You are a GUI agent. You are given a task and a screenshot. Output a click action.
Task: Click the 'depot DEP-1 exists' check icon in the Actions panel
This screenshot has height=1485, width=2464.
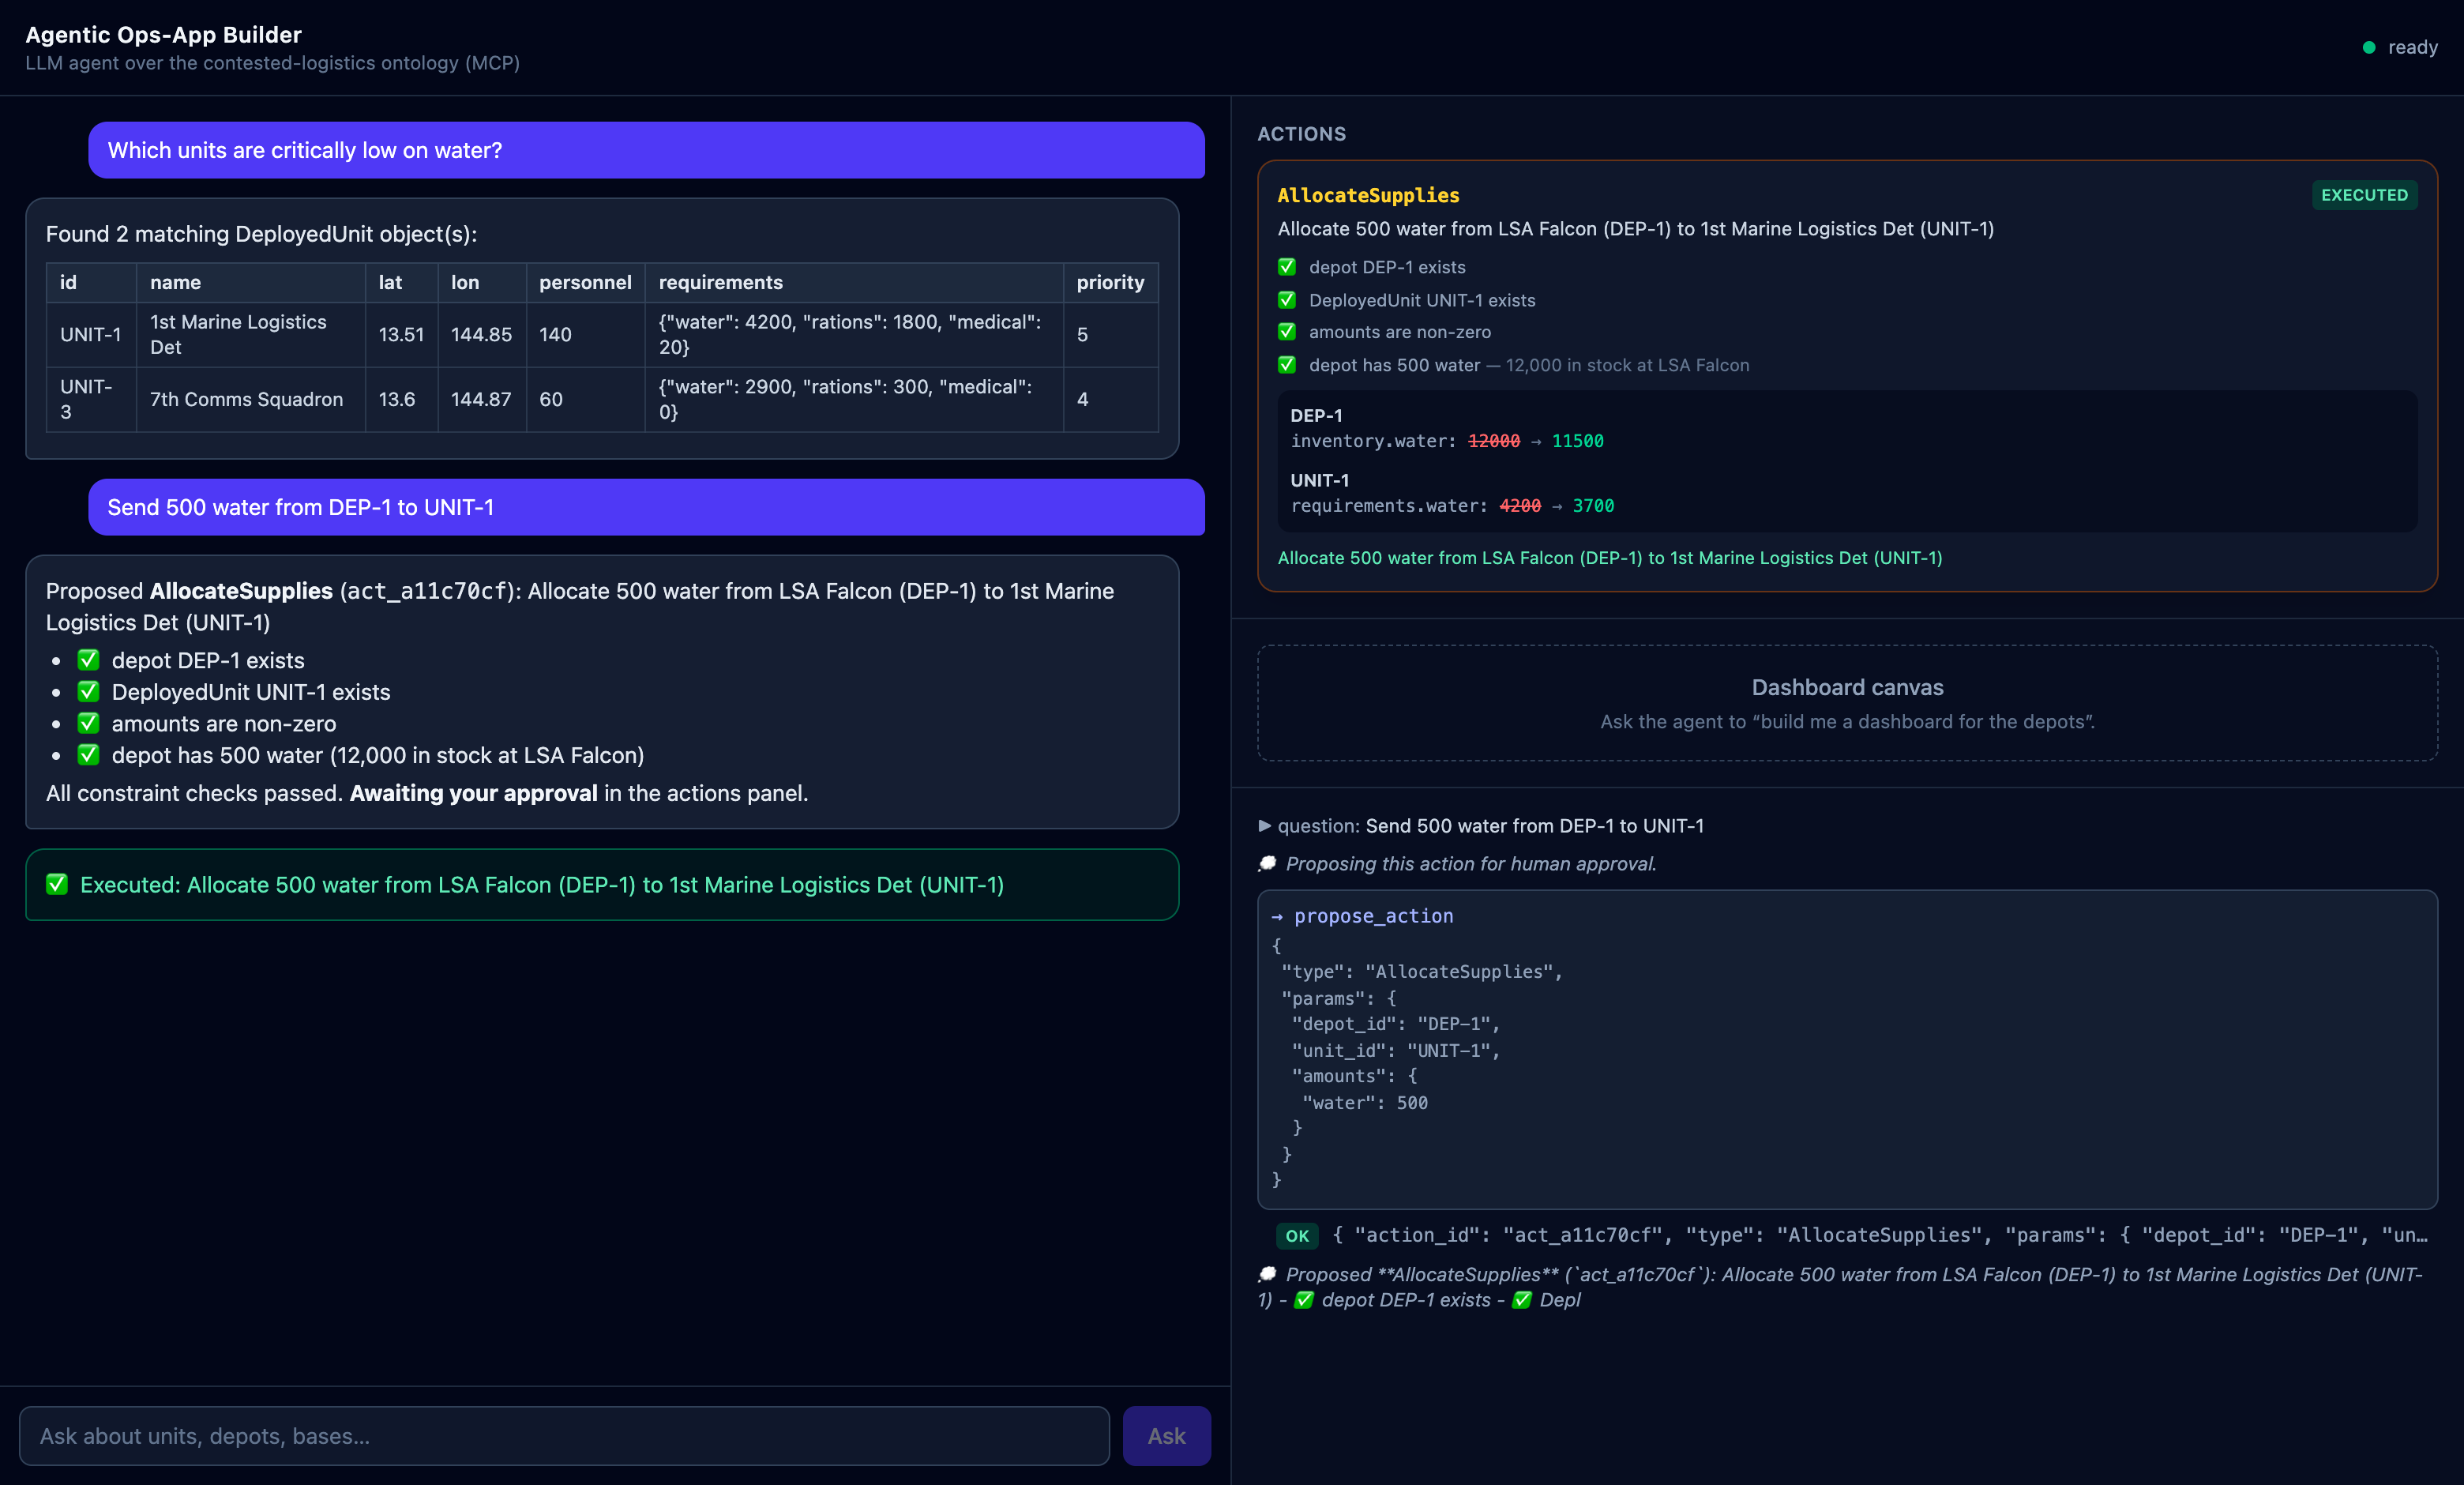(1287, 267)
